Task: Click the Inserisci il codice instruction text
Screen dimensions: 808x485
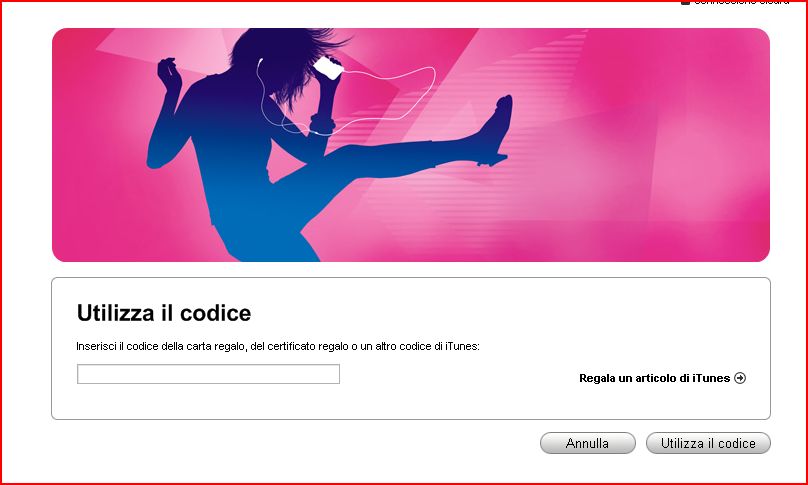Action: click(278, 346)
